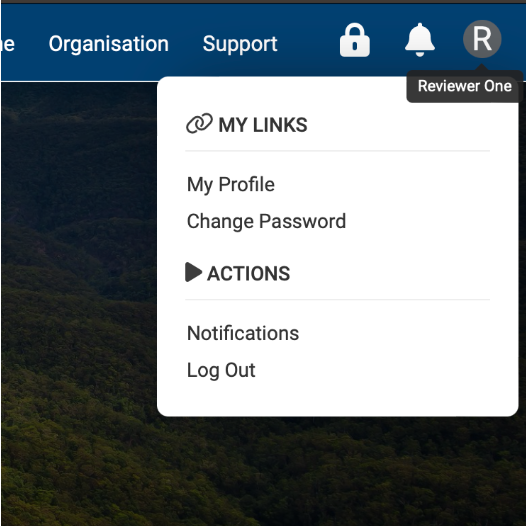Click the divider line under Actions
Image resolution: width=526 pixels, height=526 pixels.
[337, 300]
